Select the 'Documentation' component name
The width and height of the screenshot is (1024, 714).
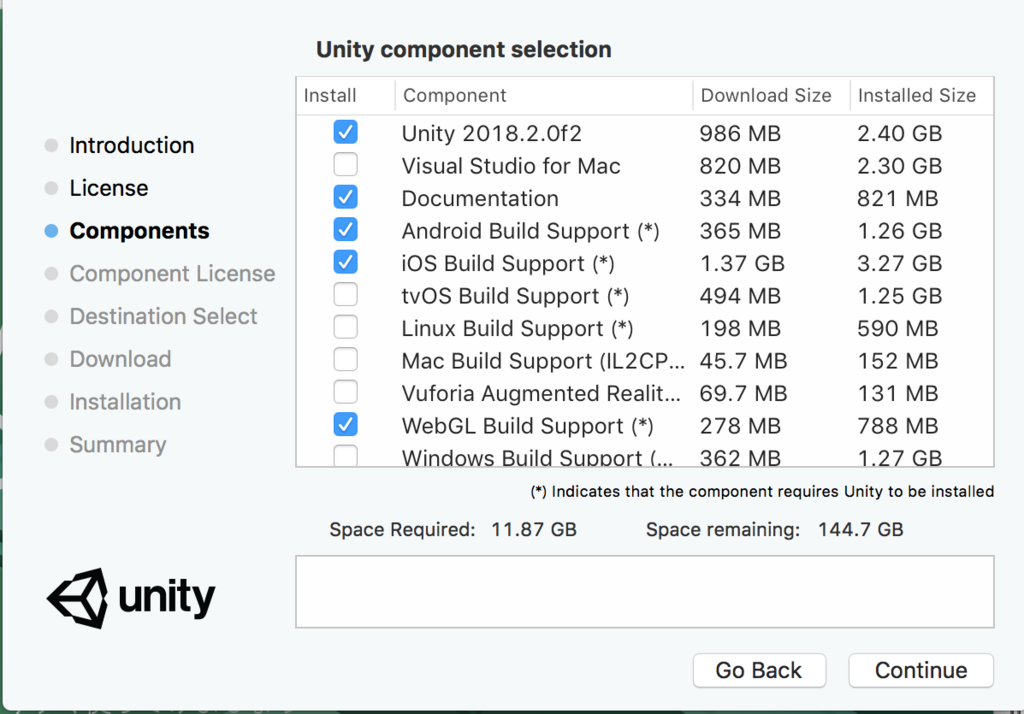[480, 199]
